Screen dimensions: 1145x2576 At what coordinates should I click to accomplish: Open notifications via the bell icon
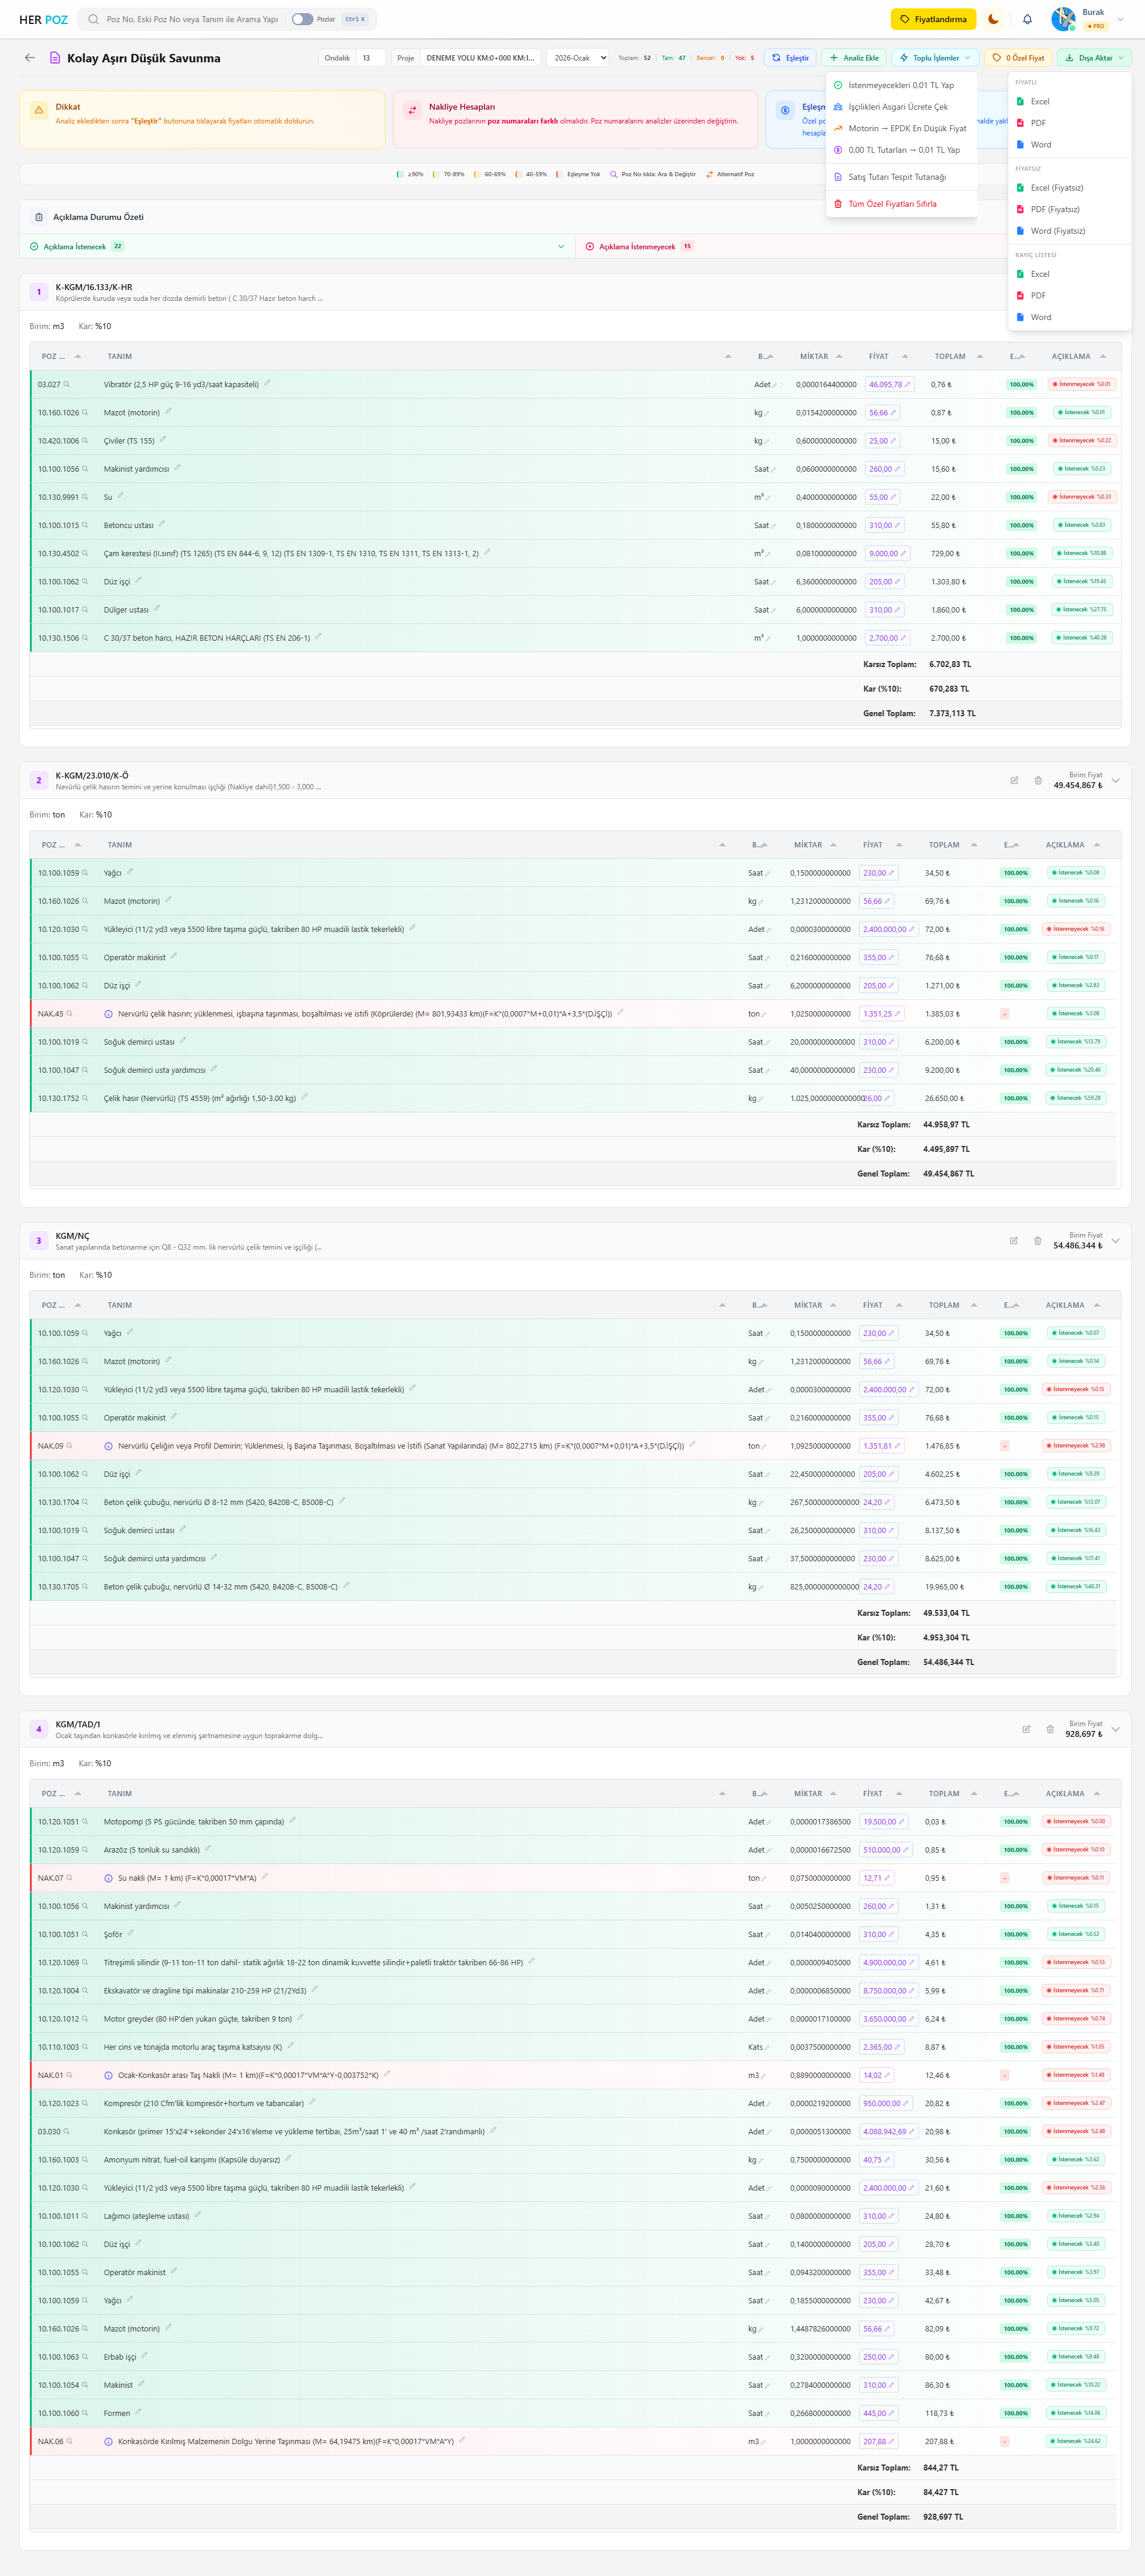[1027, 19]
